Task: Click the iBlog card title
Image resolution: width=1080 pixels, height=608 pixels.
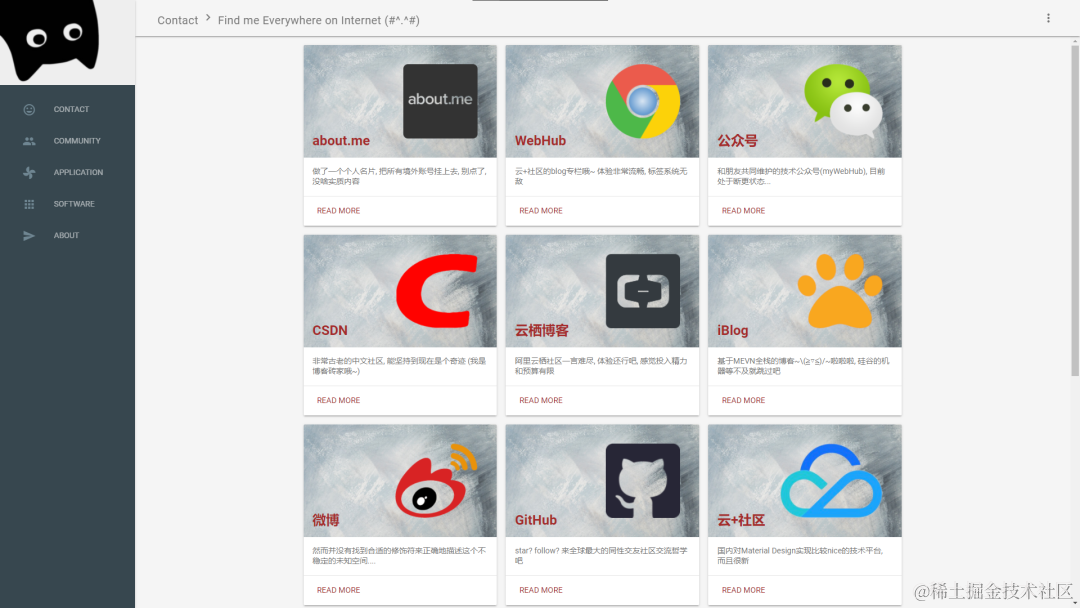Action: tap(732, 331)
